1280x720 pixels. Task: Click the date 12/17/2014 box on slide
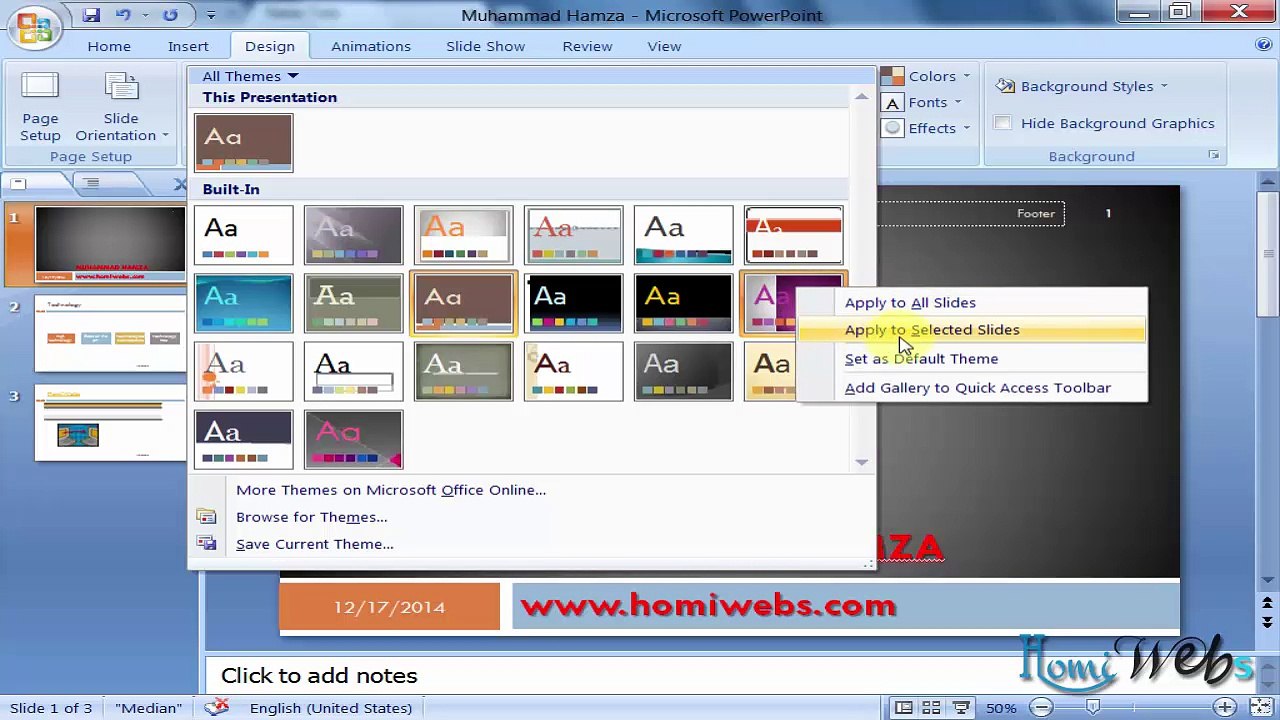coord(390,606)
